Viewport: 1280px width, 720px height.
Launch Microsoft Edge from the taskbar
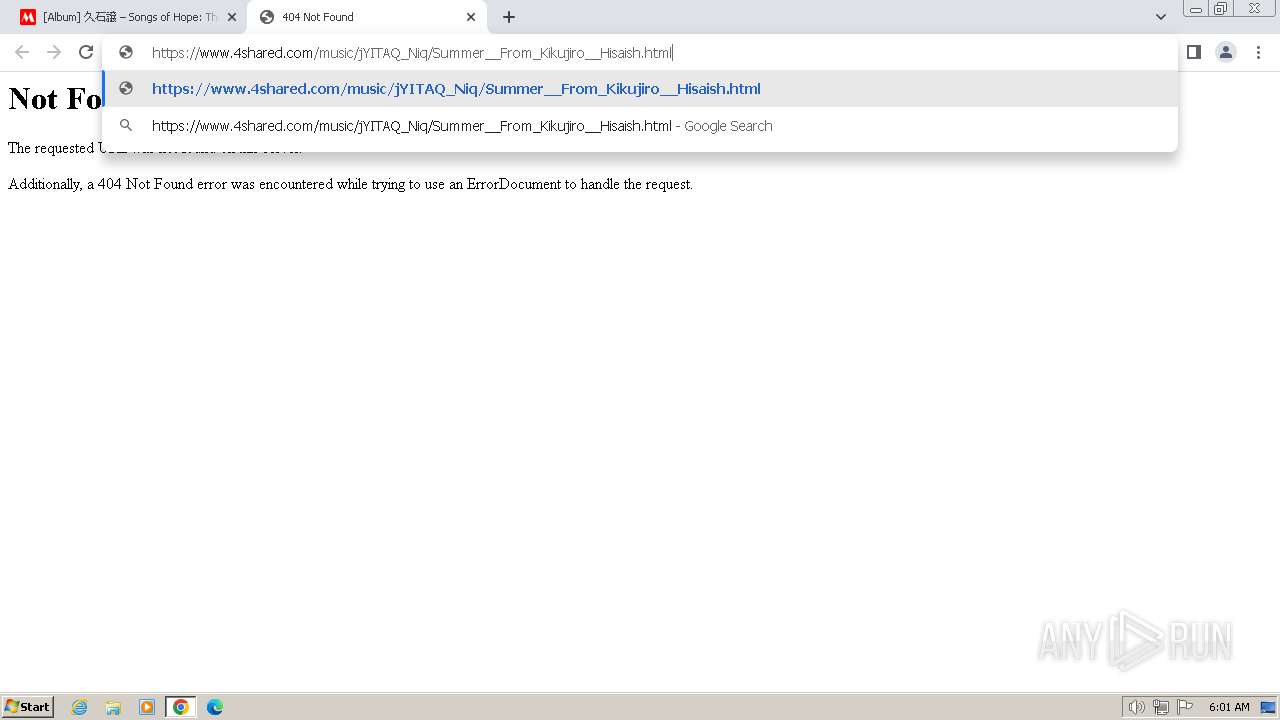point(215,707)
